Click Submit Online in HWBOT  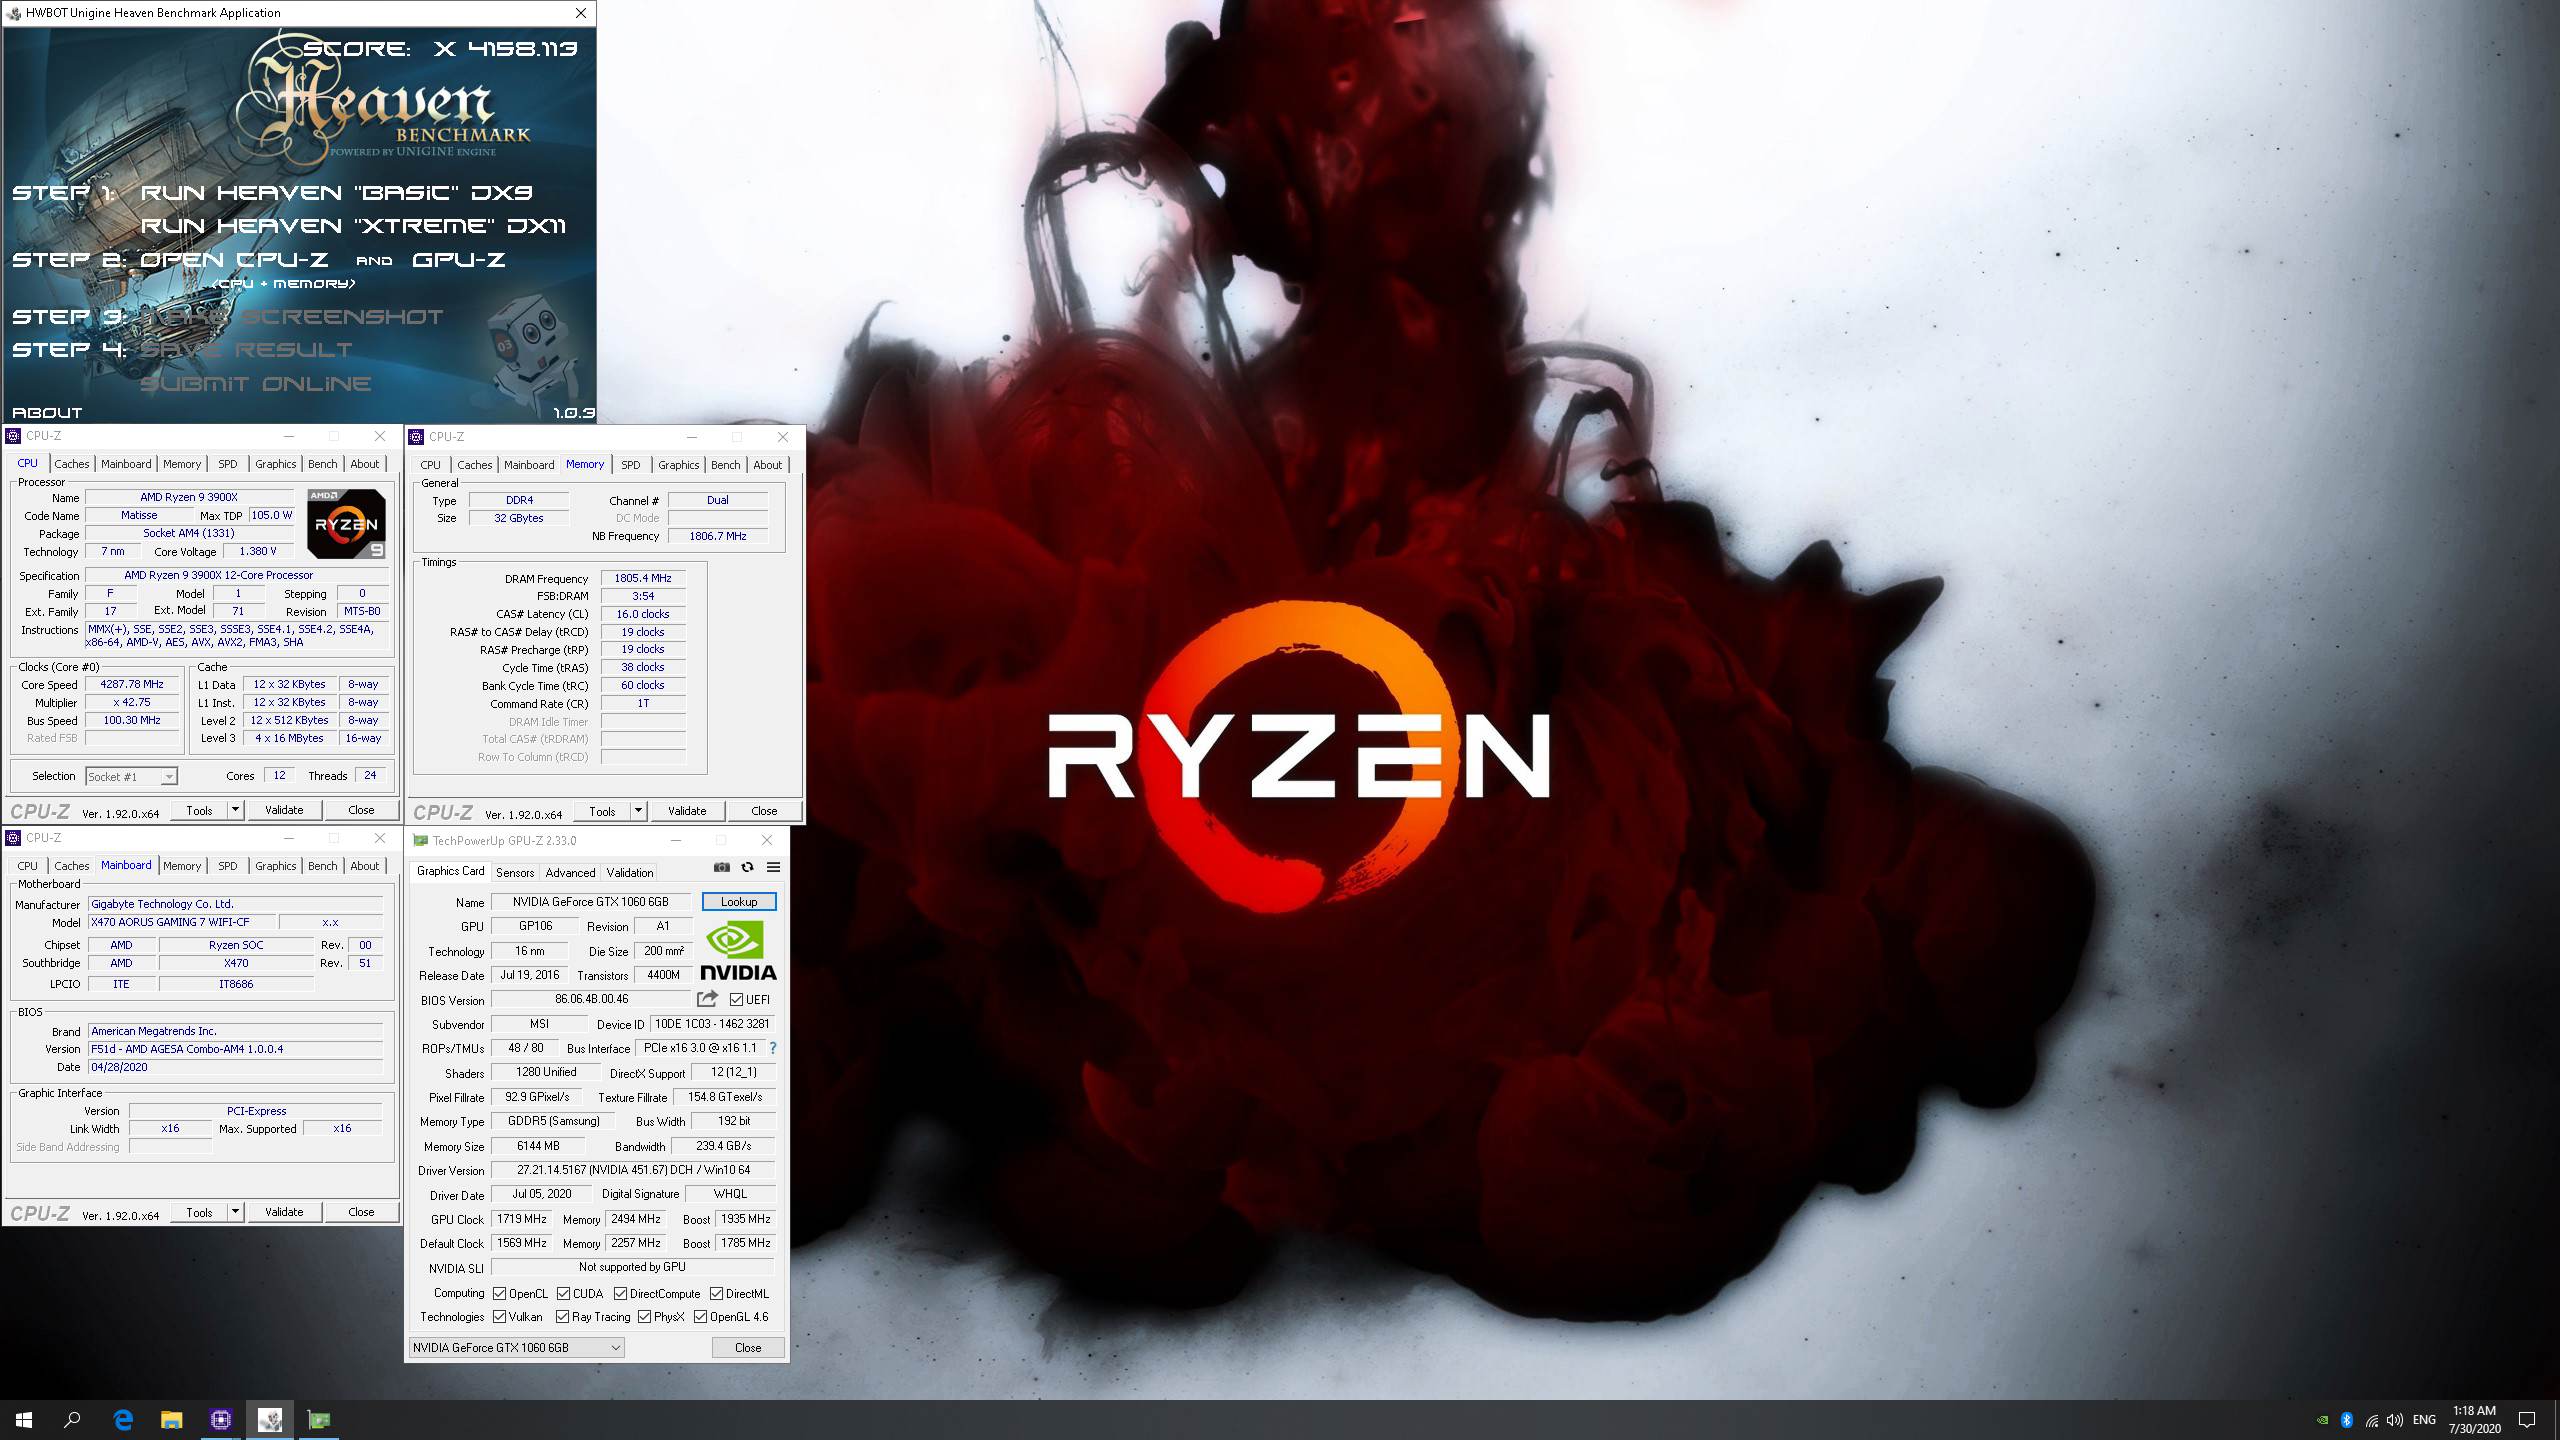click(x=256, y=384)
